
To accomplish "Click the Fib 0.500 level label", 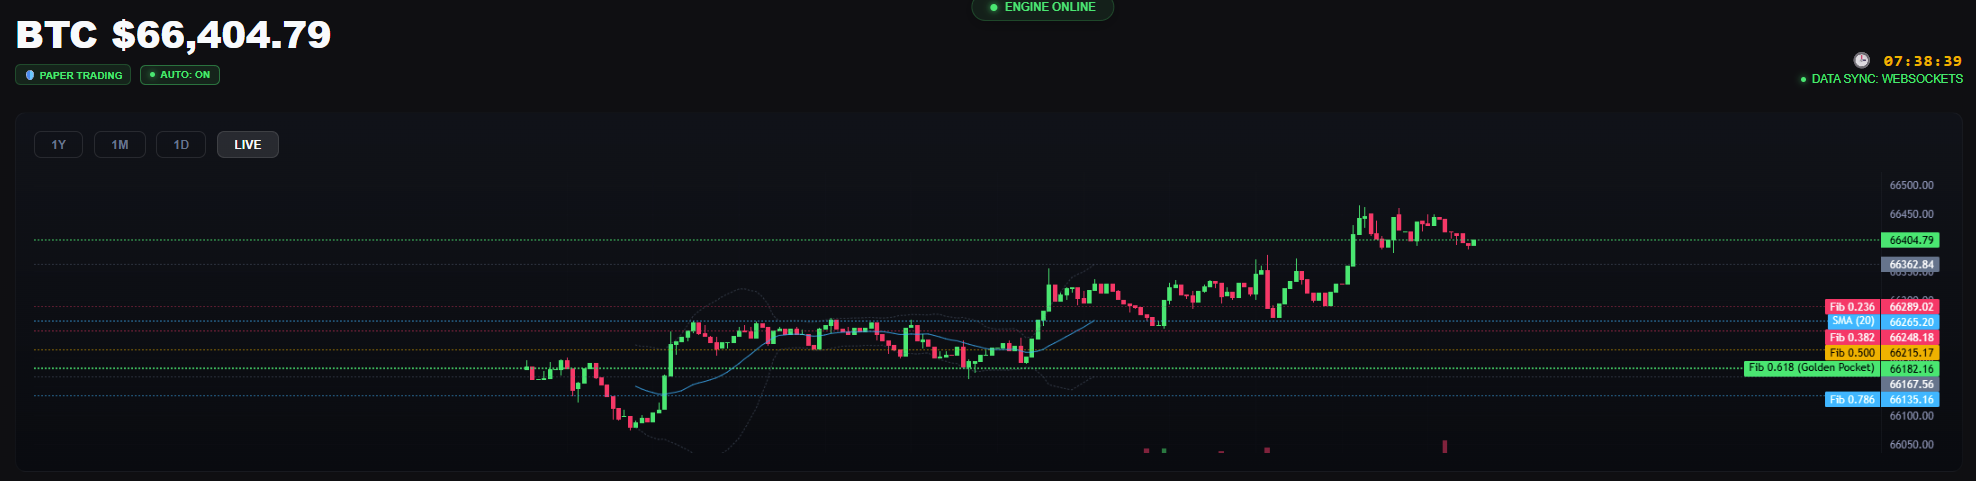I will point(1852,353).
